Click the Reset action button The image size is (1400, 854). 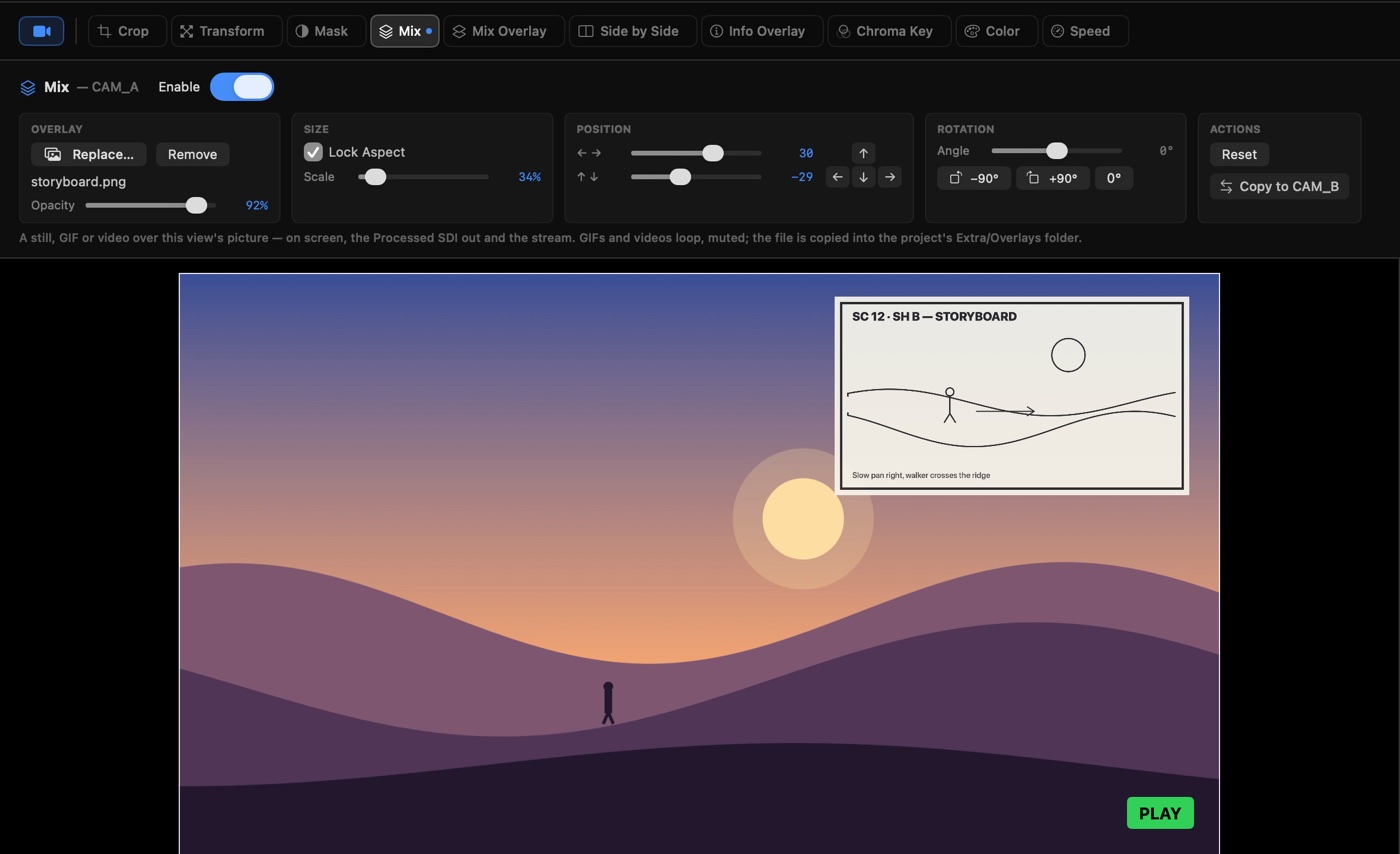[x=1239, y=154]
